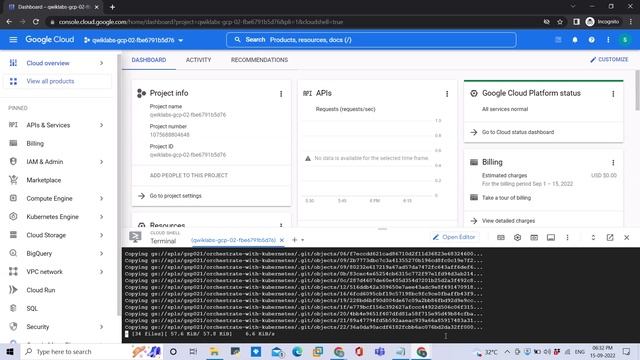Click Cloud Shell expand collapse arrows
Image resolution: width=640 pixels, height=360 pixels.
click(593, 238)
